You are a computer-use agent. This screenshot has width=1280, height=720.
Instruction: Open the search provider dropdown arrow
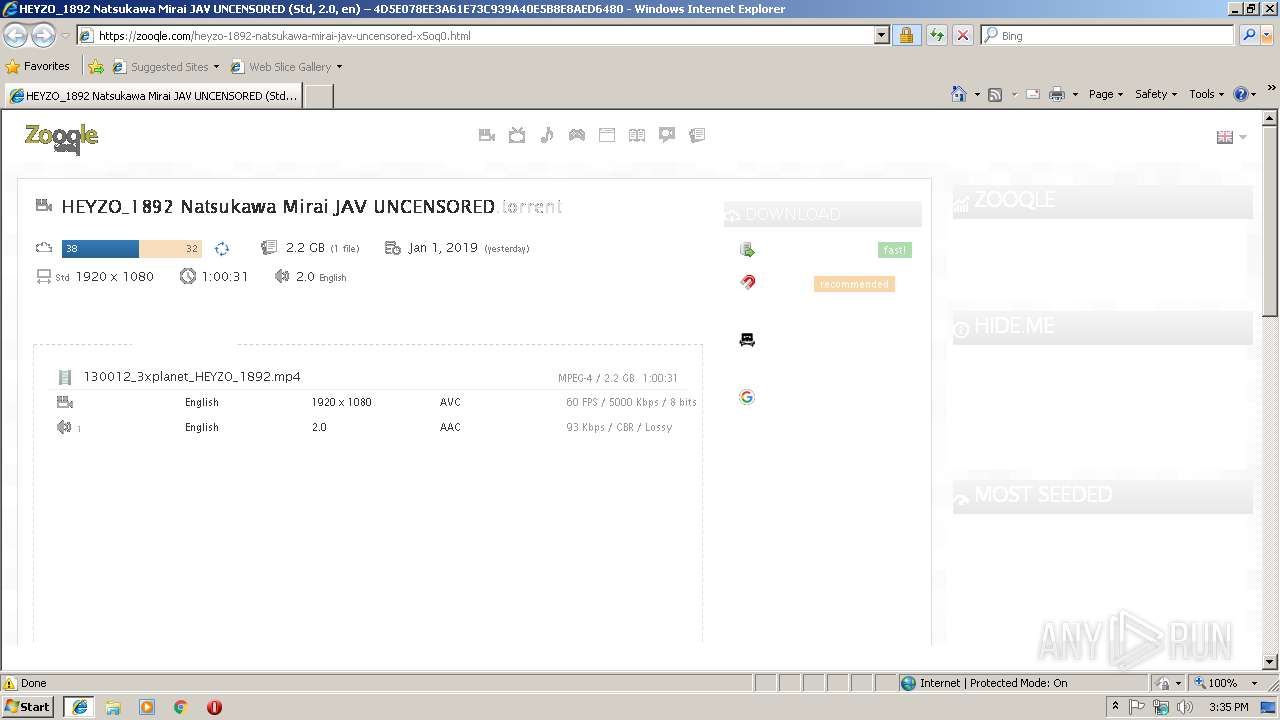tap(1268, 35)
